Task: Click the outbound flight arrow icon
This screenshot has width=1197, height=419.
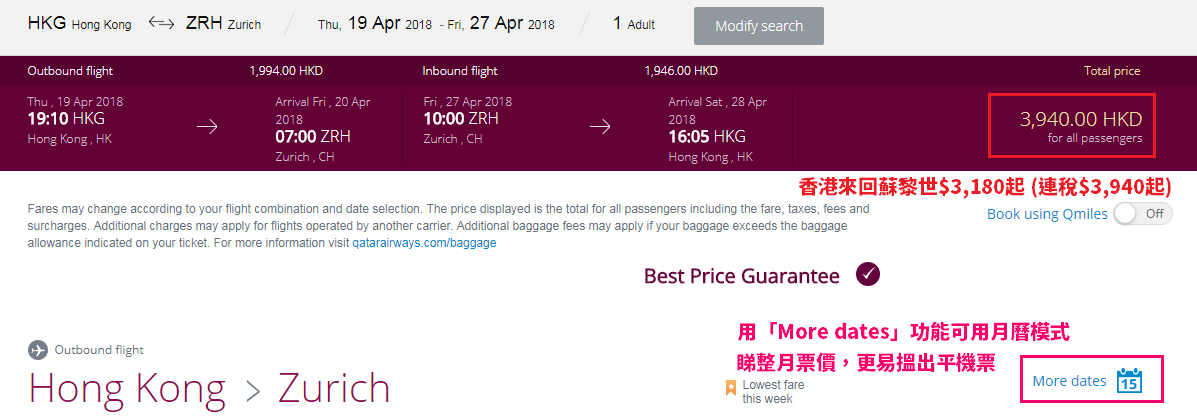Action: click(x=208, y=127)
